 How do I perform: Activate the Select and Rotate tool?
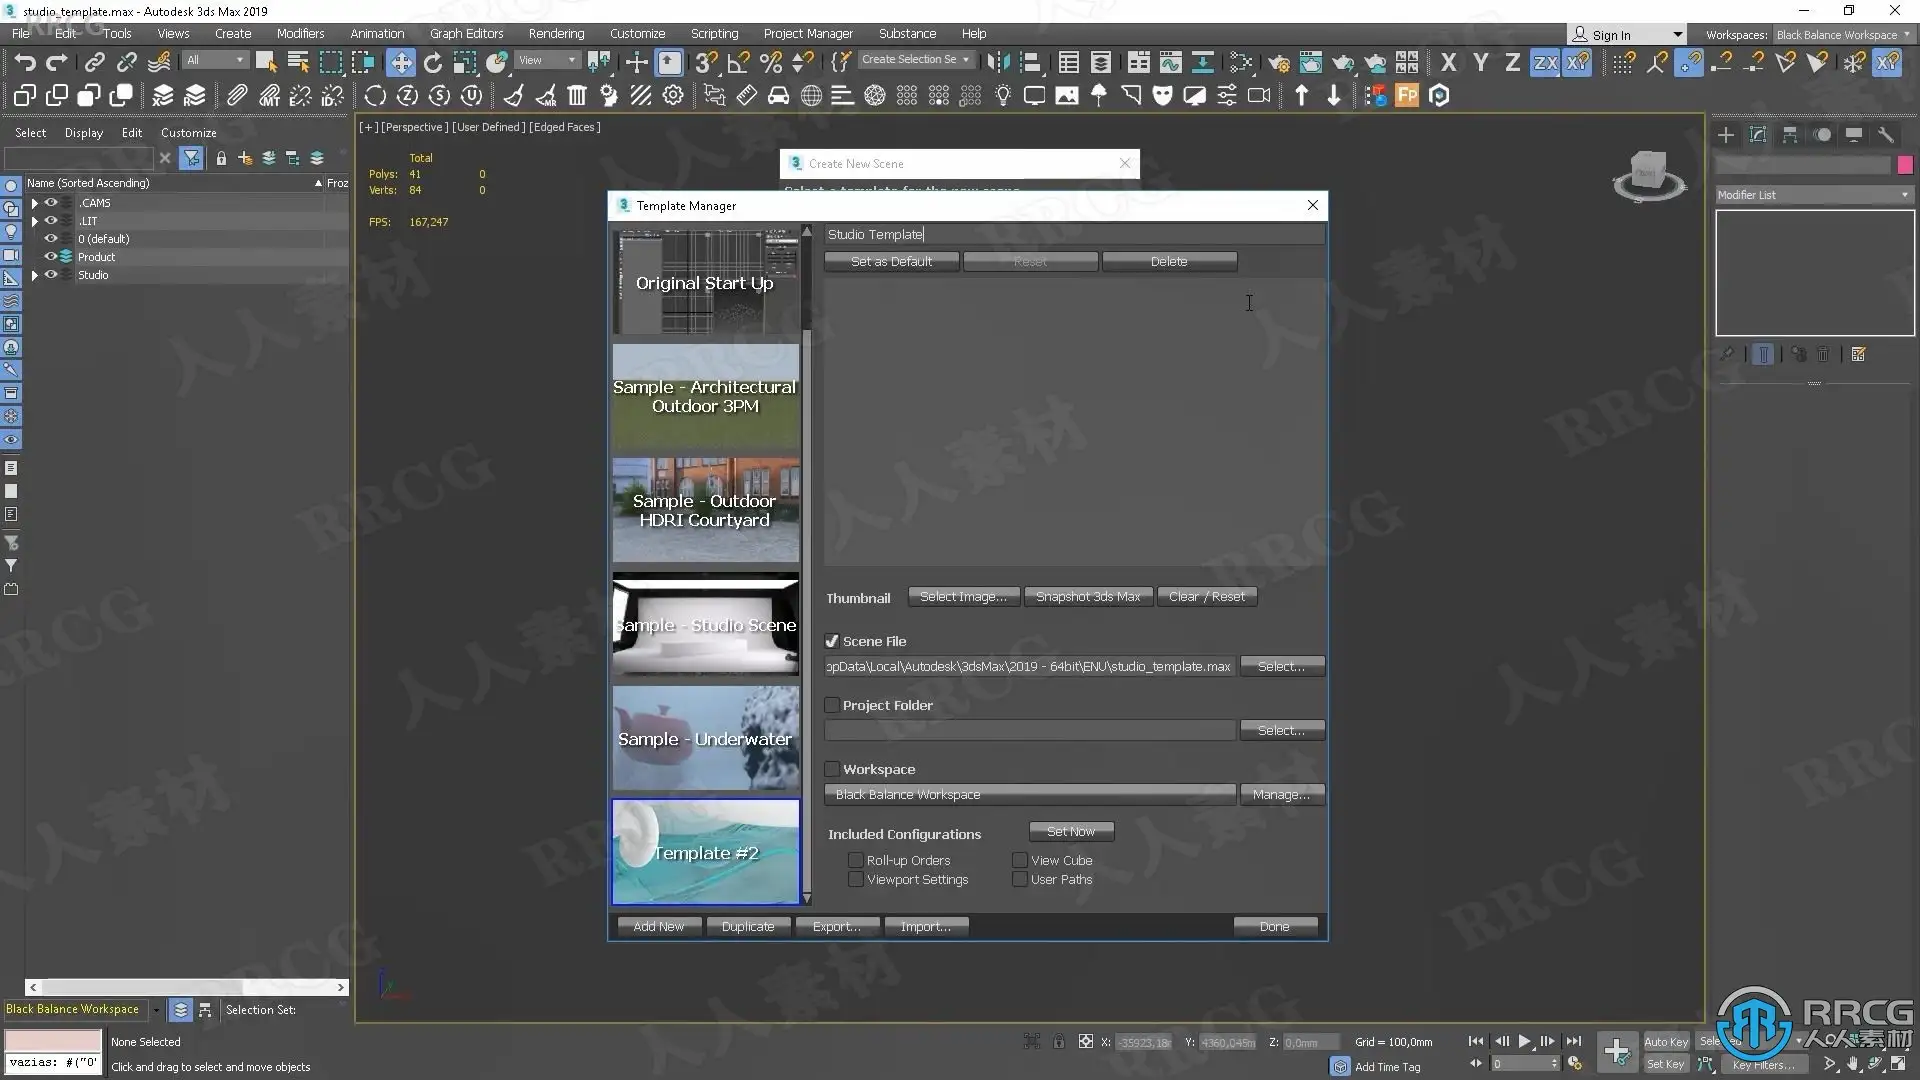[x=433, y=62]
